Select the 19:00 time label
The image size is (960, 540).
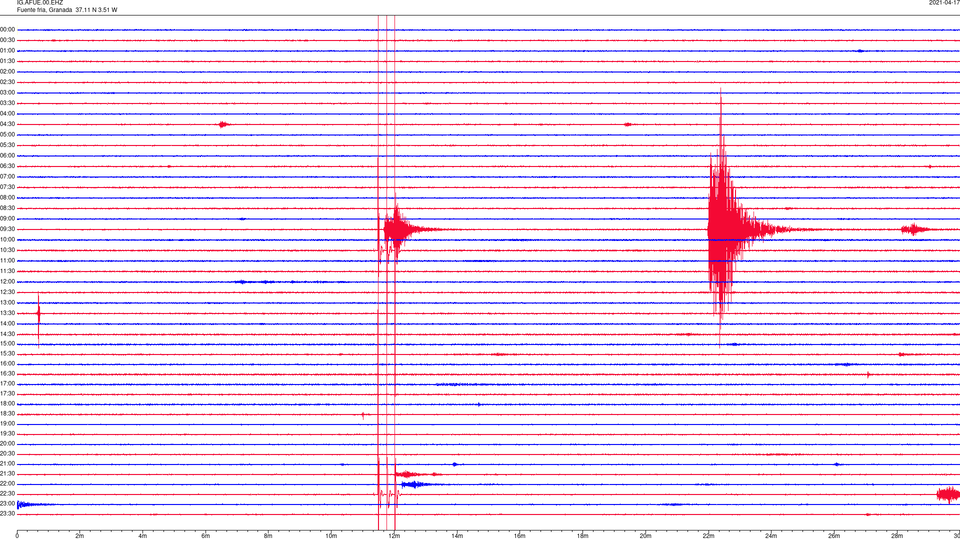7,424
